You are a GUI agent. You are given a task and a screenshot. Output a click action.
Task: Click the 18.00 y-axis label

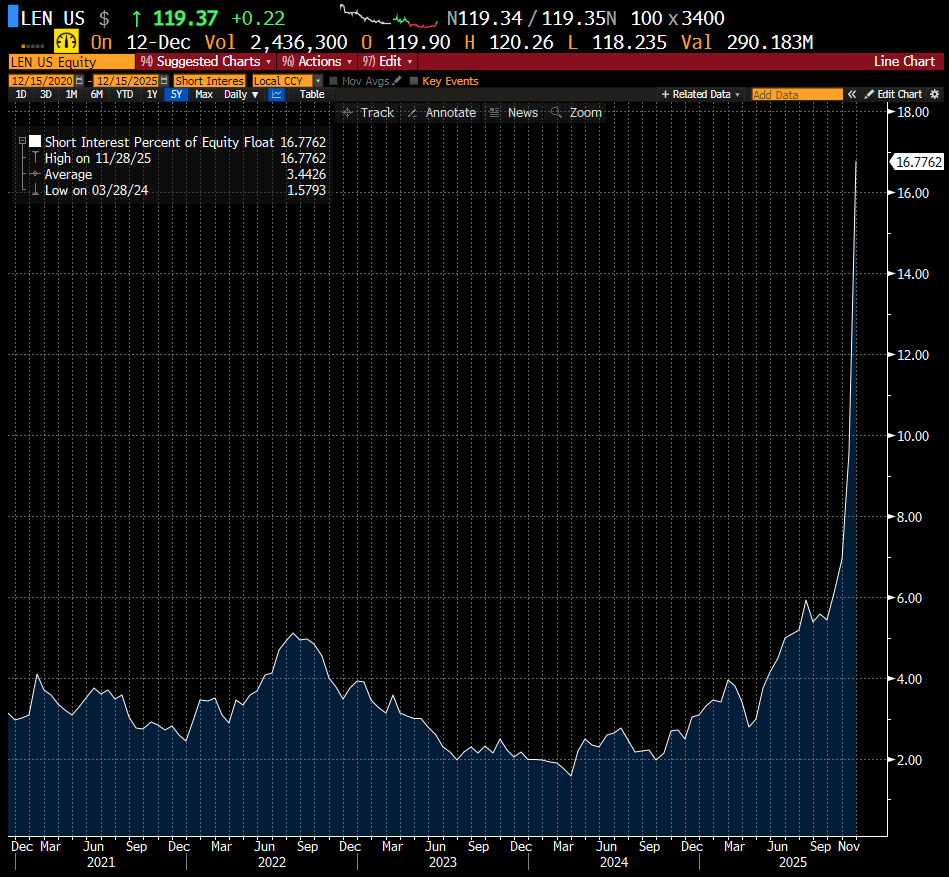coord(913,112)
